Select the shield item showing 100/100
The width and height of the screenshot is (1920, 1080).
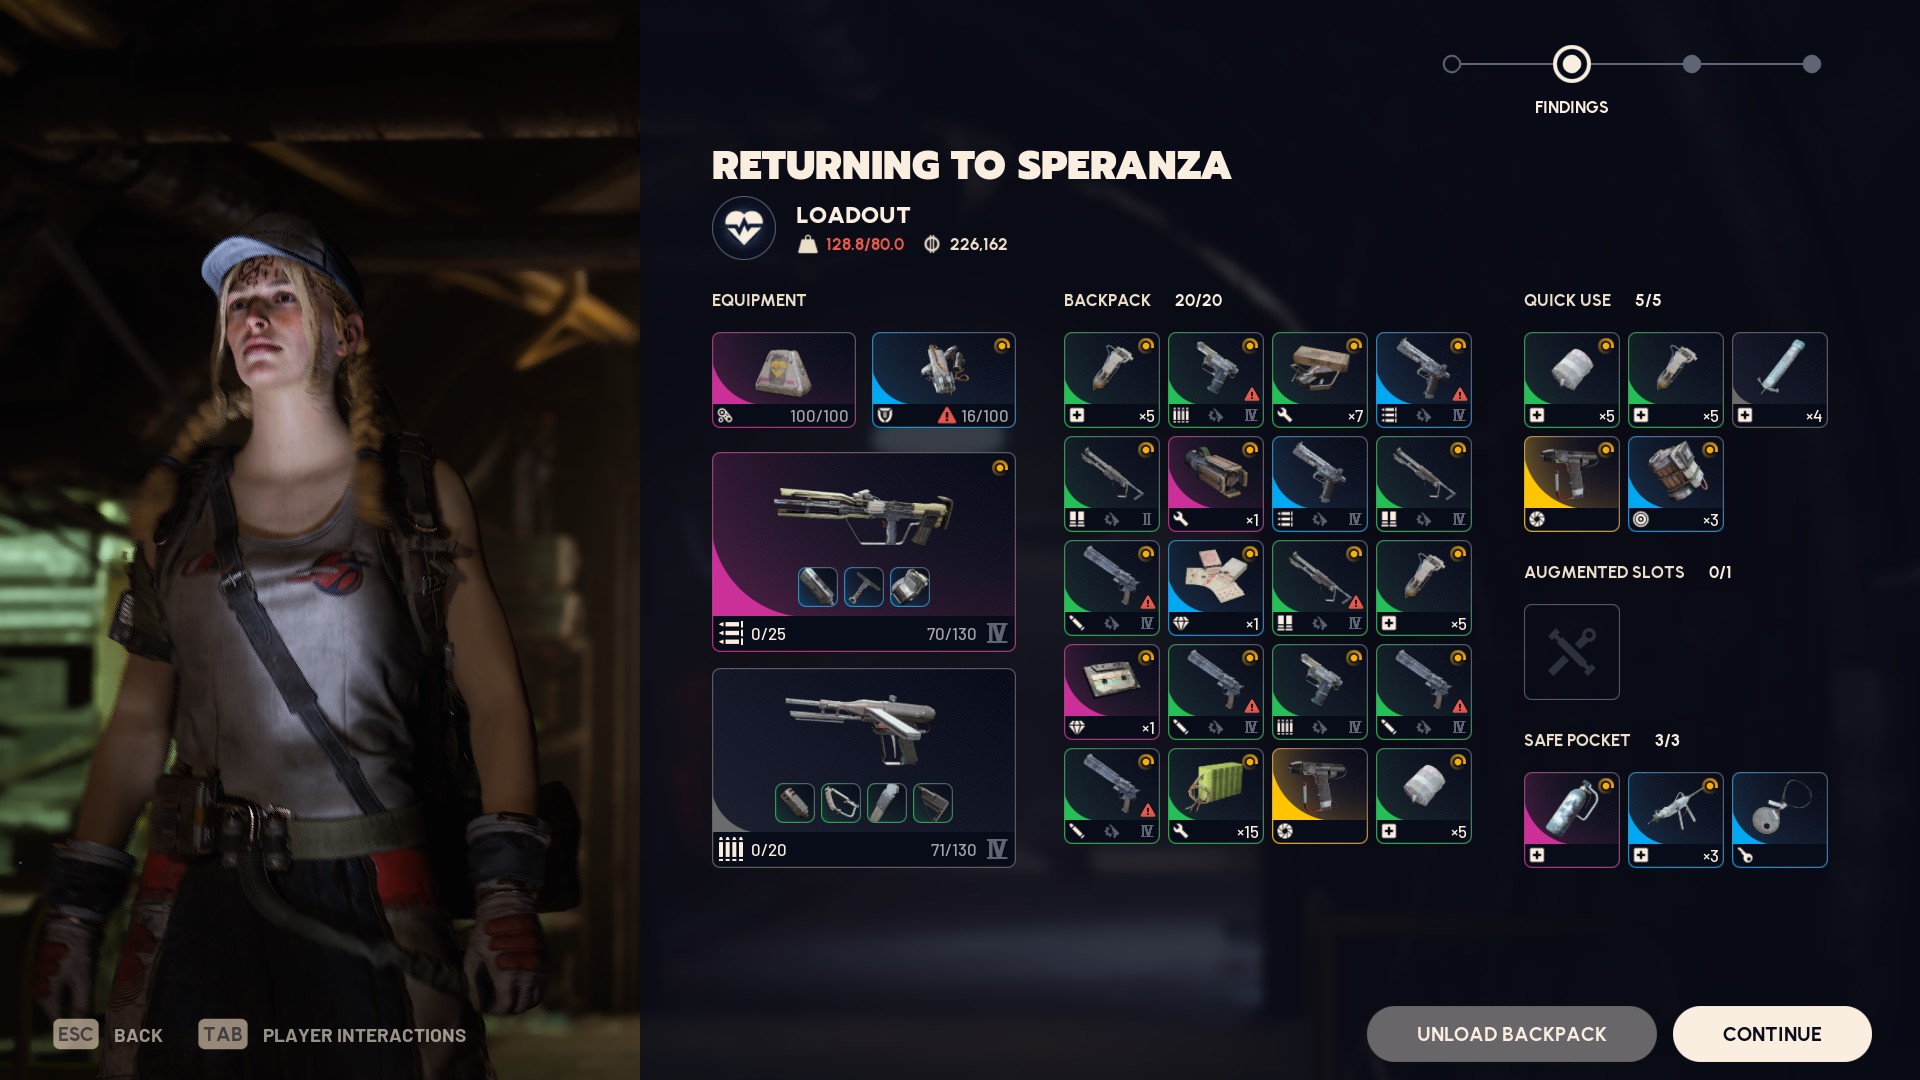click(784, 380)
